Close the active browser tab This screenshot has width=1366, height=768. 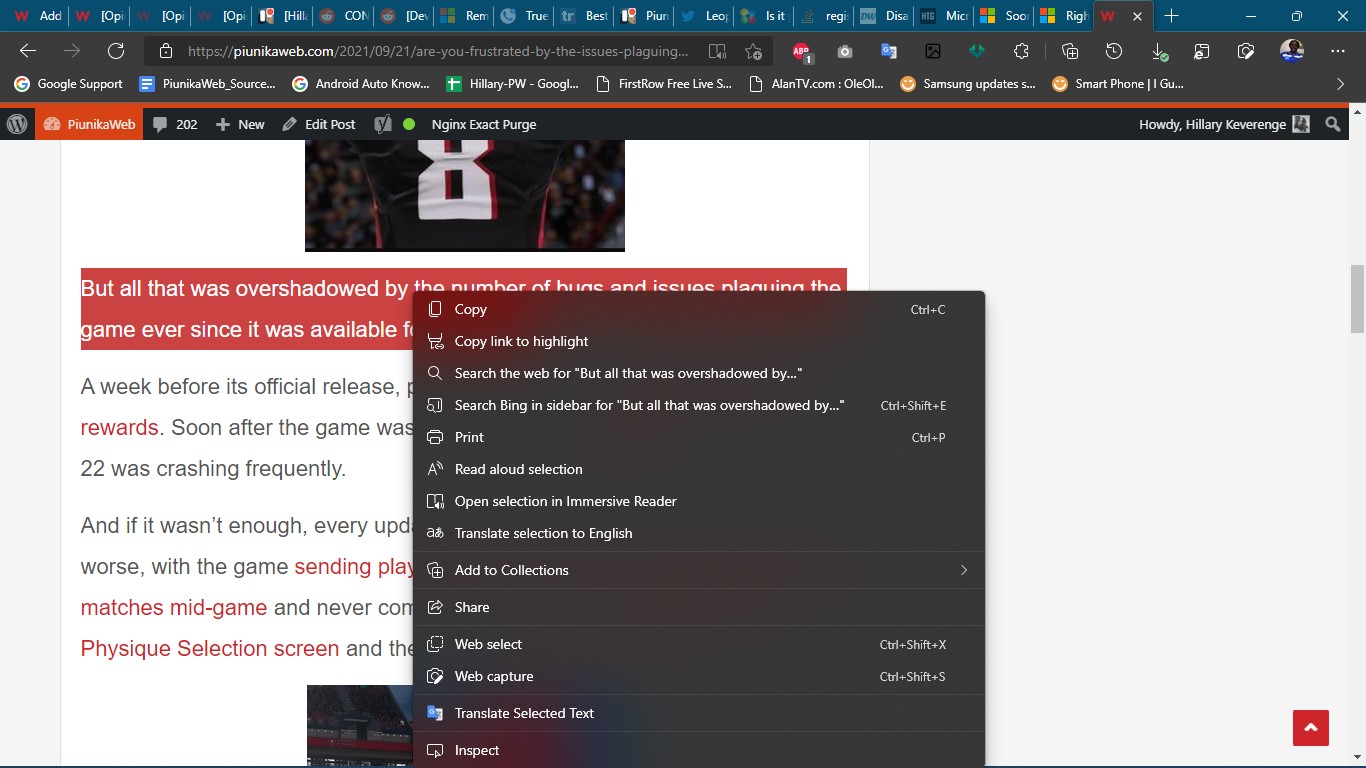click(x=1137, y=16)
